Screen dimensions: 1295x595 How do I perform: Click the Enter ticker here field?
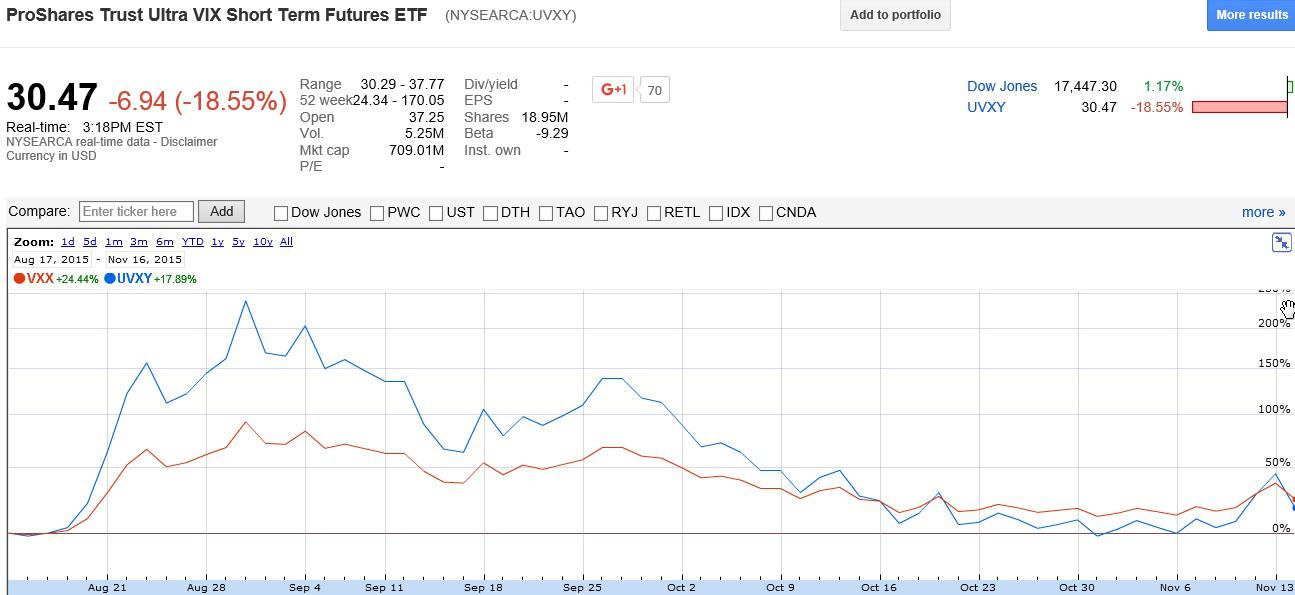[135, 211]
